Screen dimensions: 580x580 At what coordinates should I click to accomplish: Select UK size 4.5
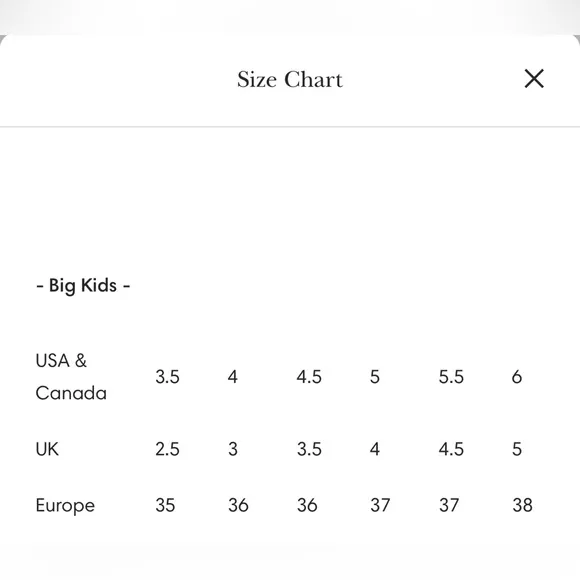click(451, 449)
